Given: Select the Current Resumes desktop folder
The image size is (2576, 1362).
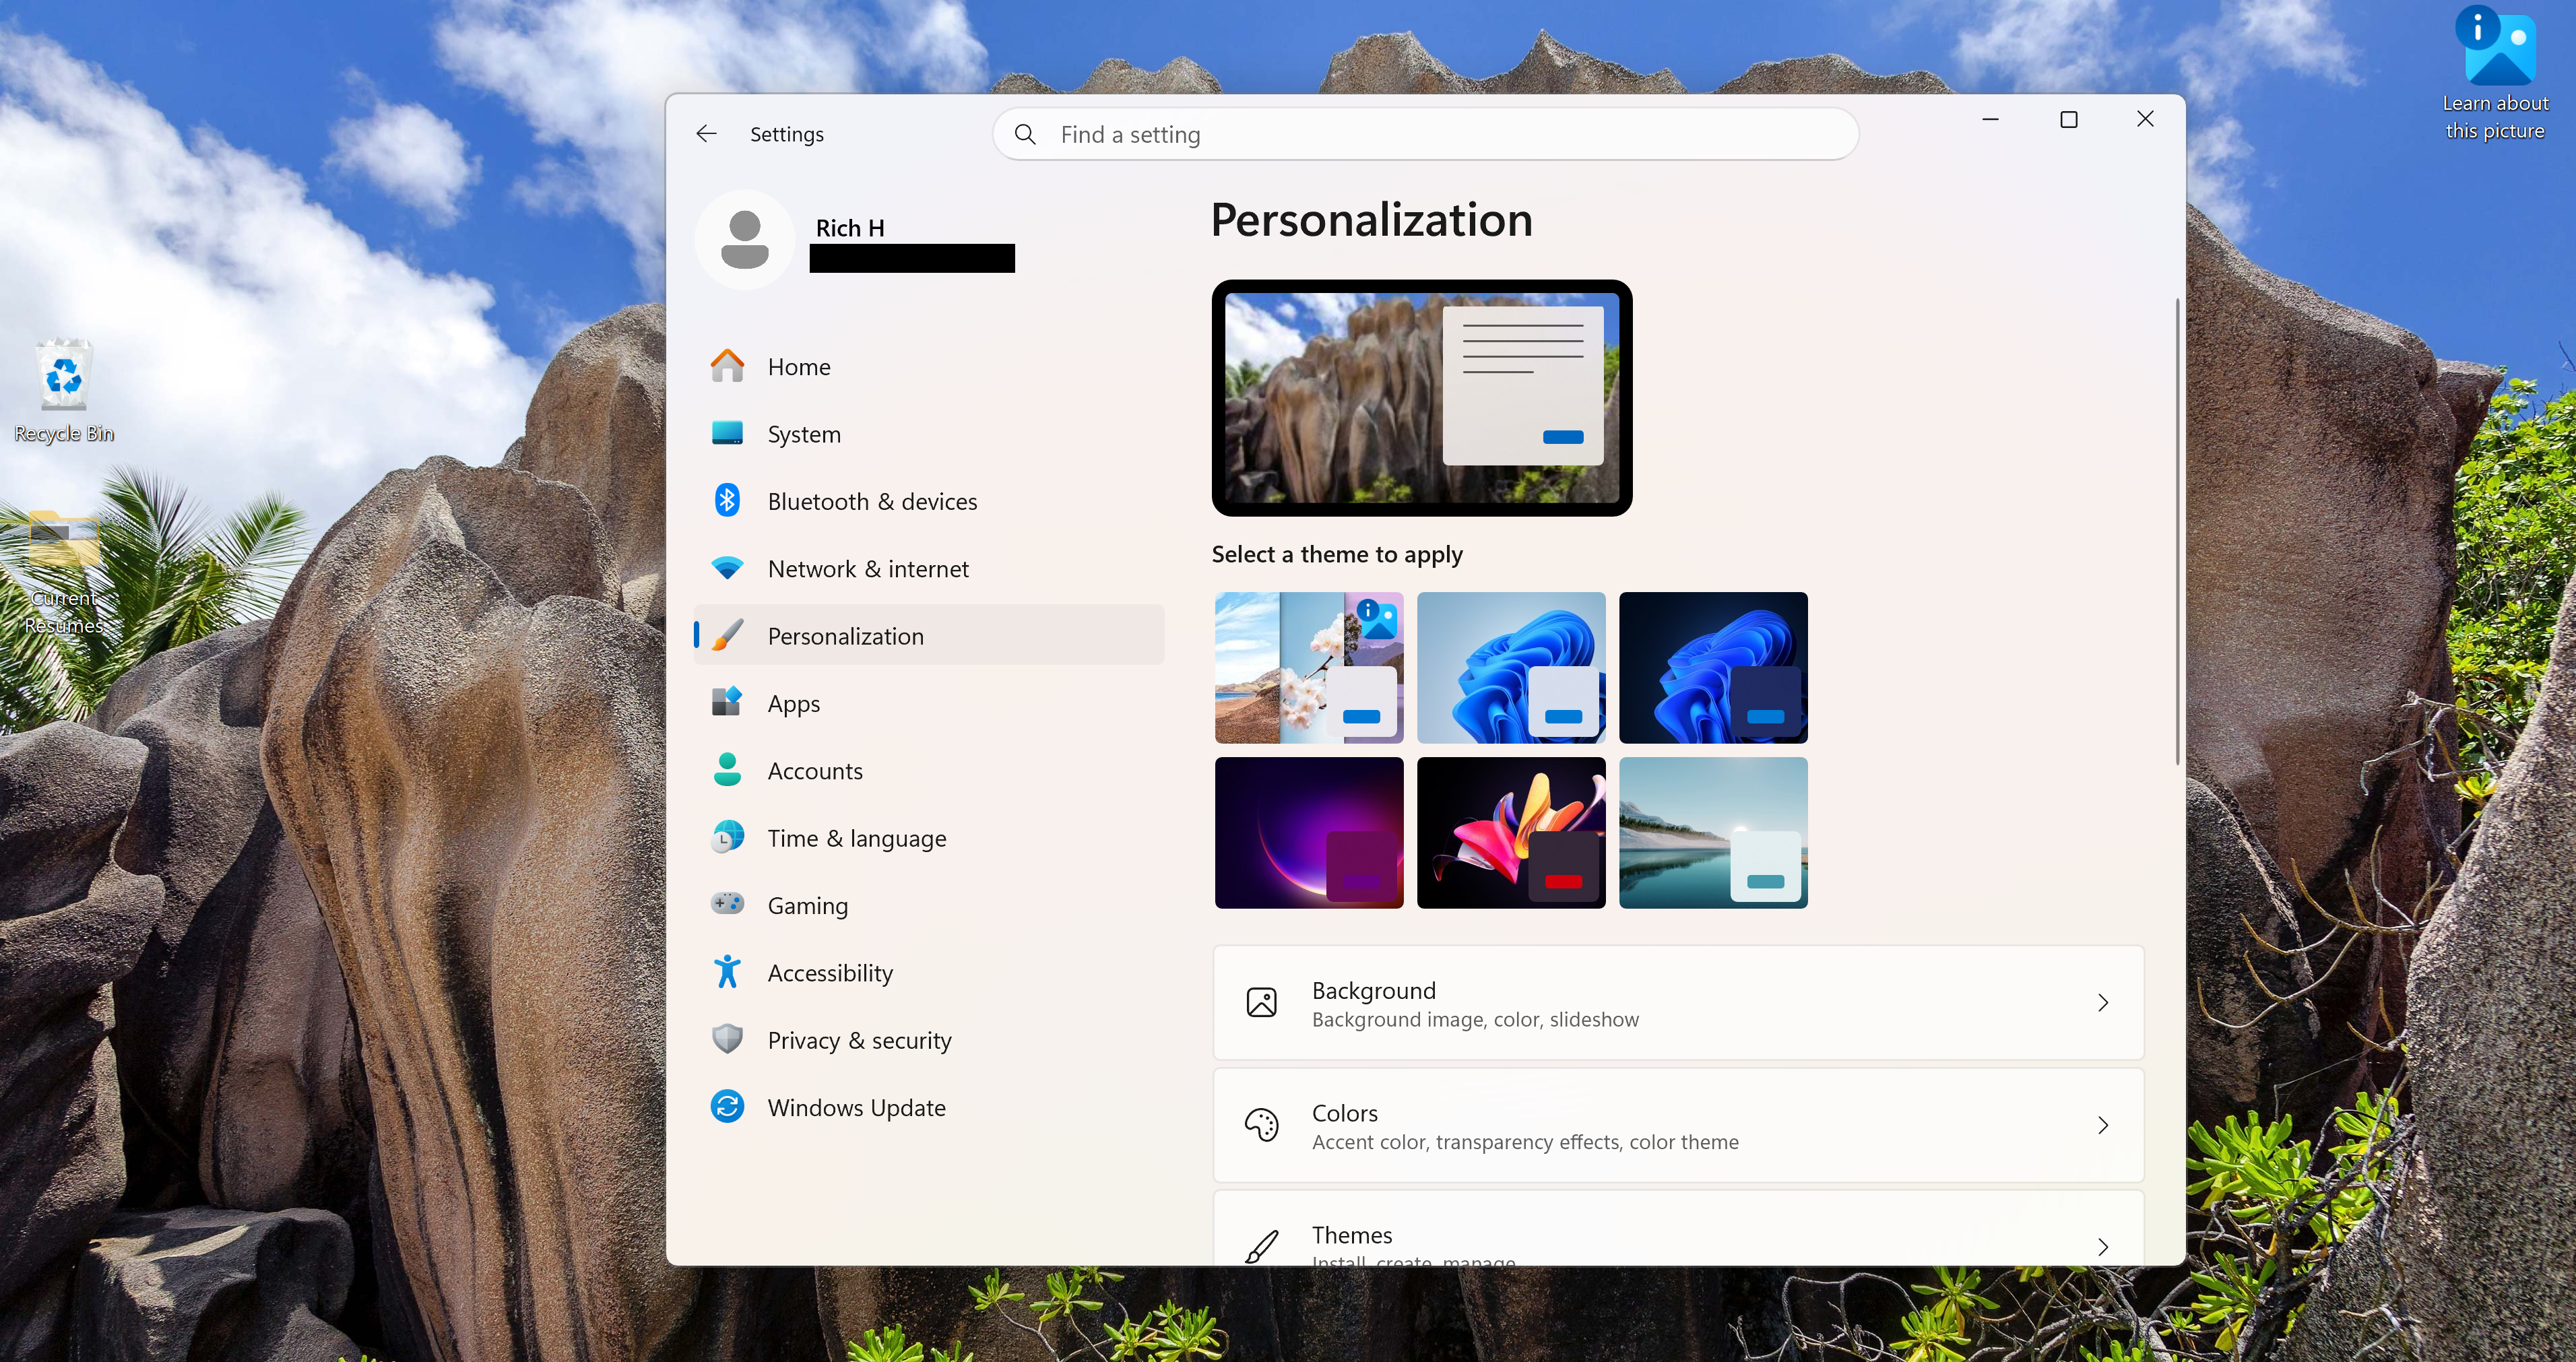Looking at the screenshot, I should 64,572.
